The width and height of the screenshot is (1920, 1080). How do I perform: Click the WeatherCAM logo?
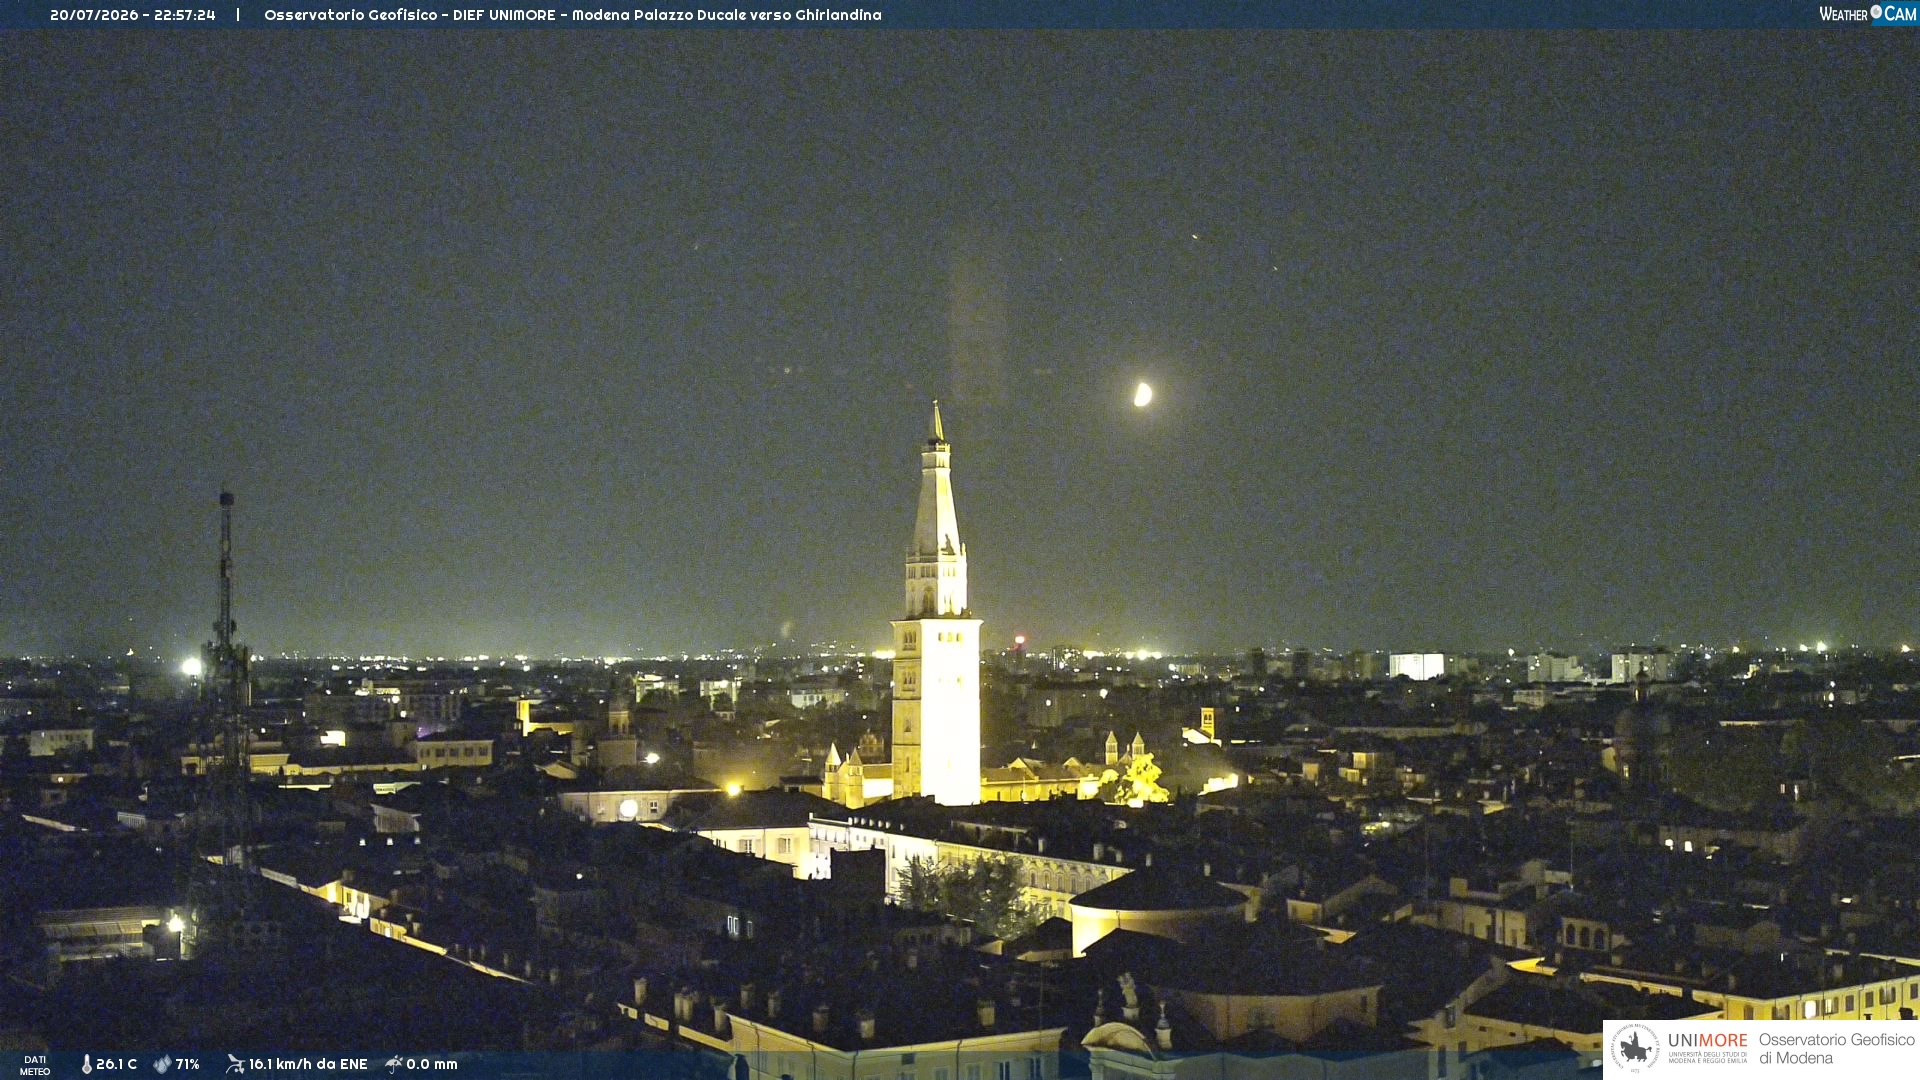pyautogui.click(x=1867, y=14)
